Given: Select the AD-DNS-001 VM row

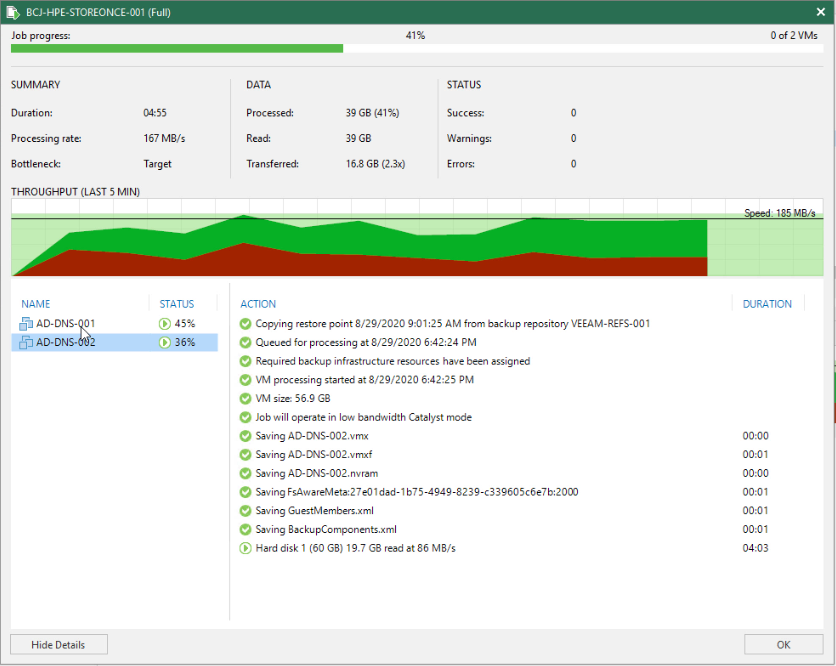Looking at the screenshot, I should [x=114, y=324].
